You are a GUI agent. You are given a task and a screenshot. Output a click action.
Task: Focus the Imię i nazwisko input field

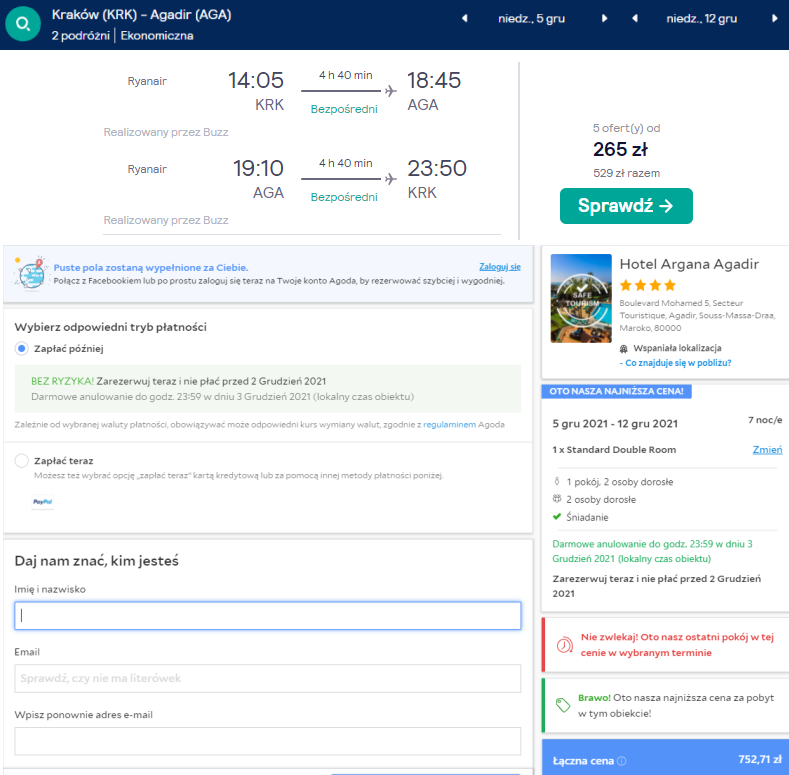click(x=268, y=615)
